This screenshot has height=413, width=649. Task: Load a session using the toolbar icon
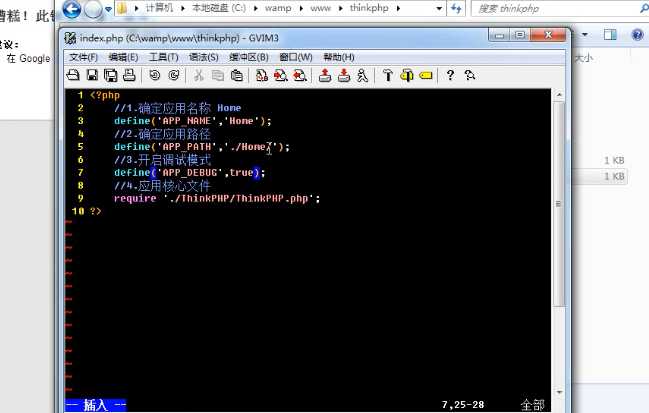pos(325,75)
